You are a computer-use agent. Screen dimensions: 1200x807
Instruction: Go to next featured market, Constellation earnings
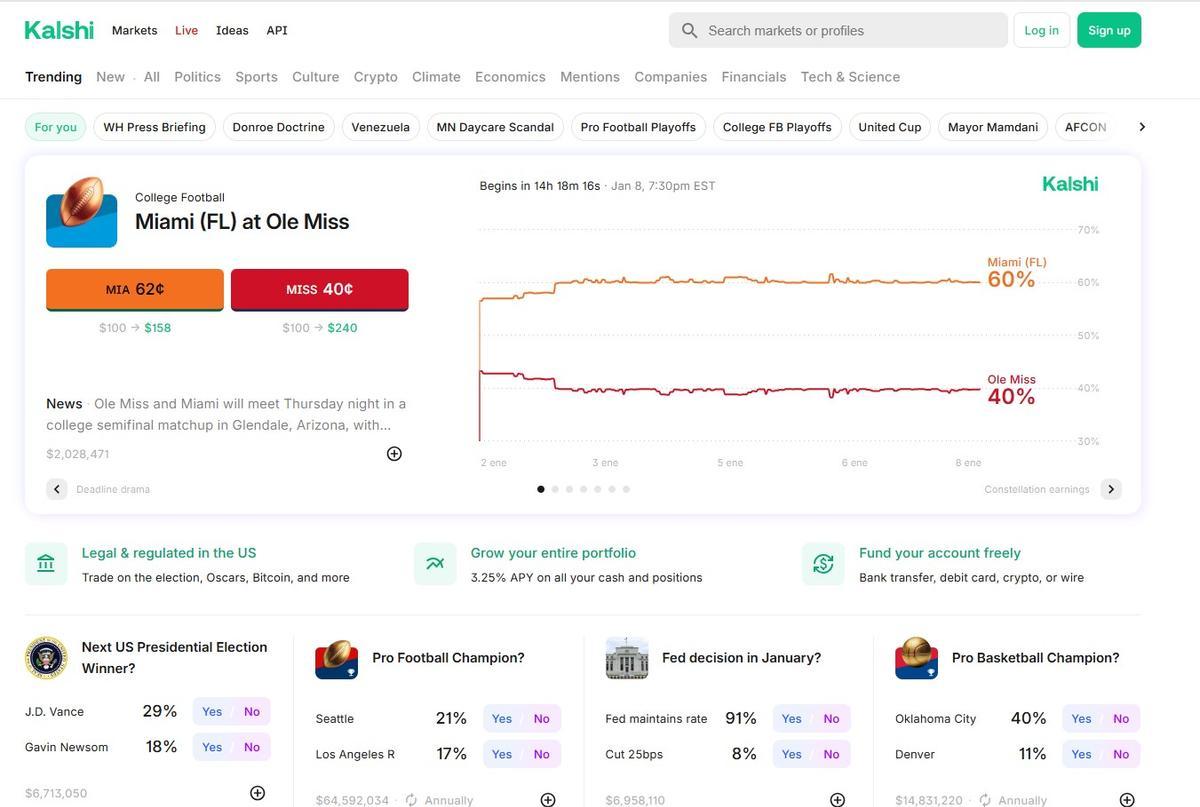coord(1111,489)
